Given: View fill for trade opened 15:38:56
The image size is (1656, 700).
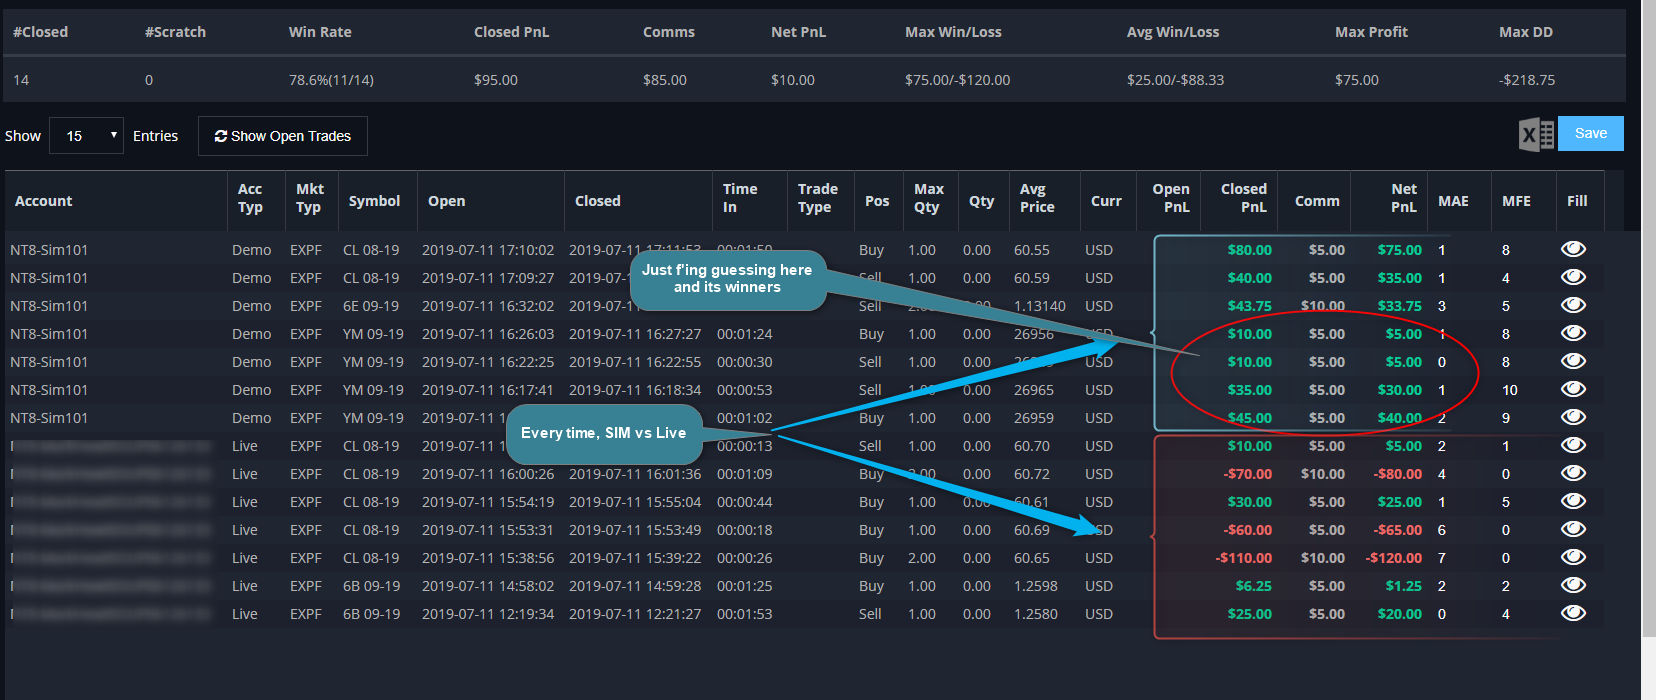Looking at the screenshot, I should pos(1573,557).
